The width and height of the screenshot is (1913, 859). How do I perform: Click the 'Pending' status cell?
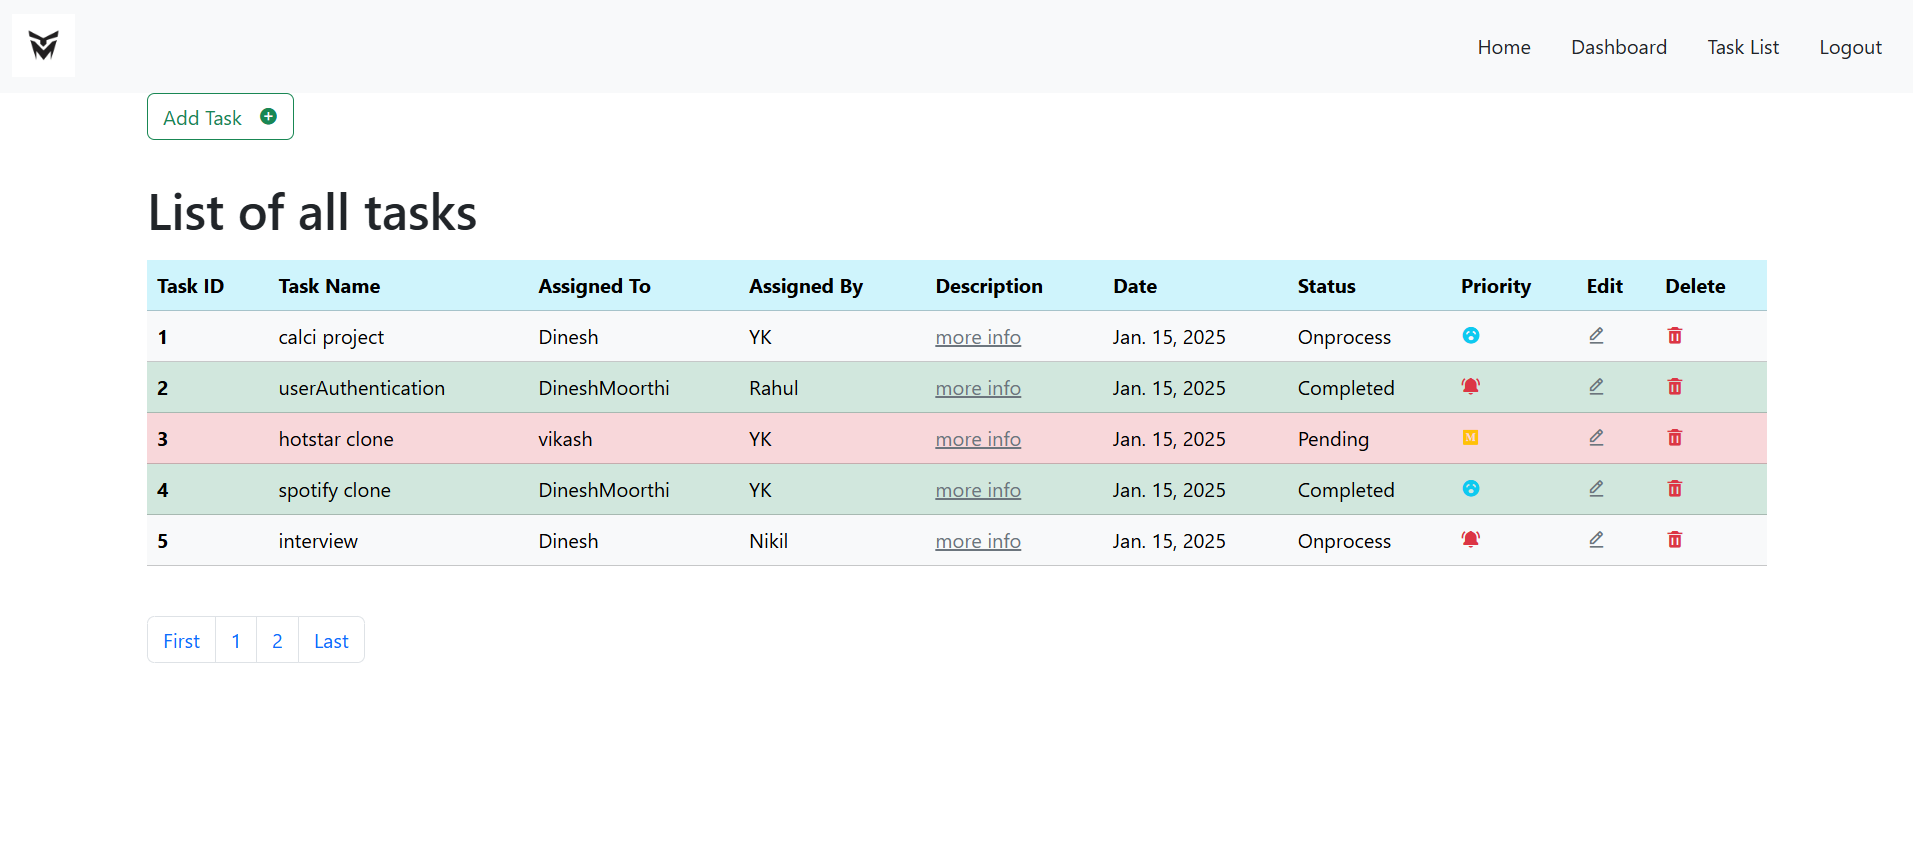[1333, 440]
